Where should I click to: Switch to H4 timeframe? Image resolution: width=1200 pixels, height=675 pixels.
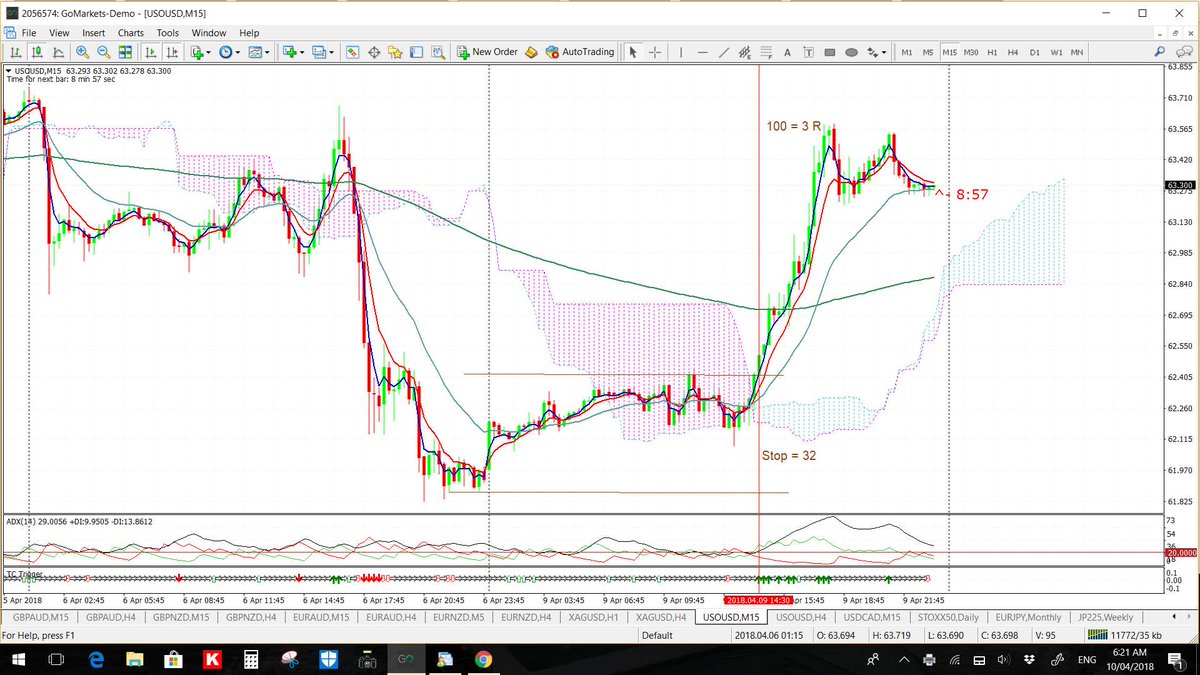1013,51
